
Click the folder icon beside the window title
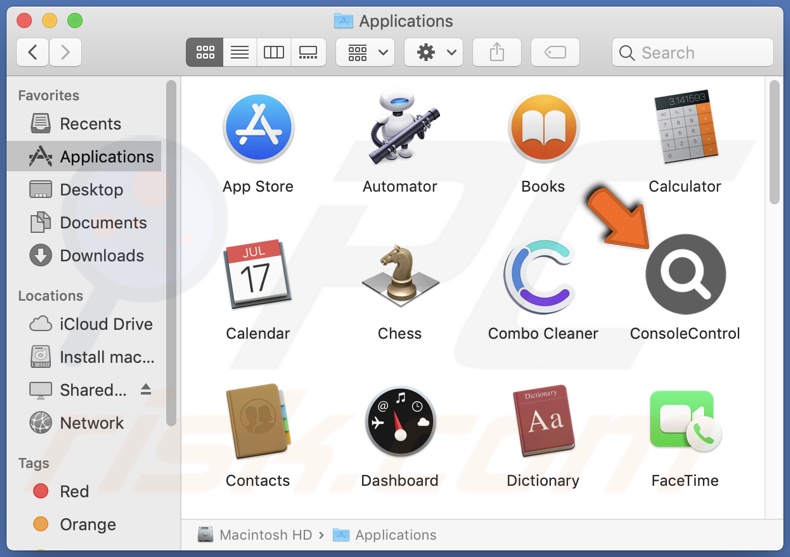(x=343, y=21)
